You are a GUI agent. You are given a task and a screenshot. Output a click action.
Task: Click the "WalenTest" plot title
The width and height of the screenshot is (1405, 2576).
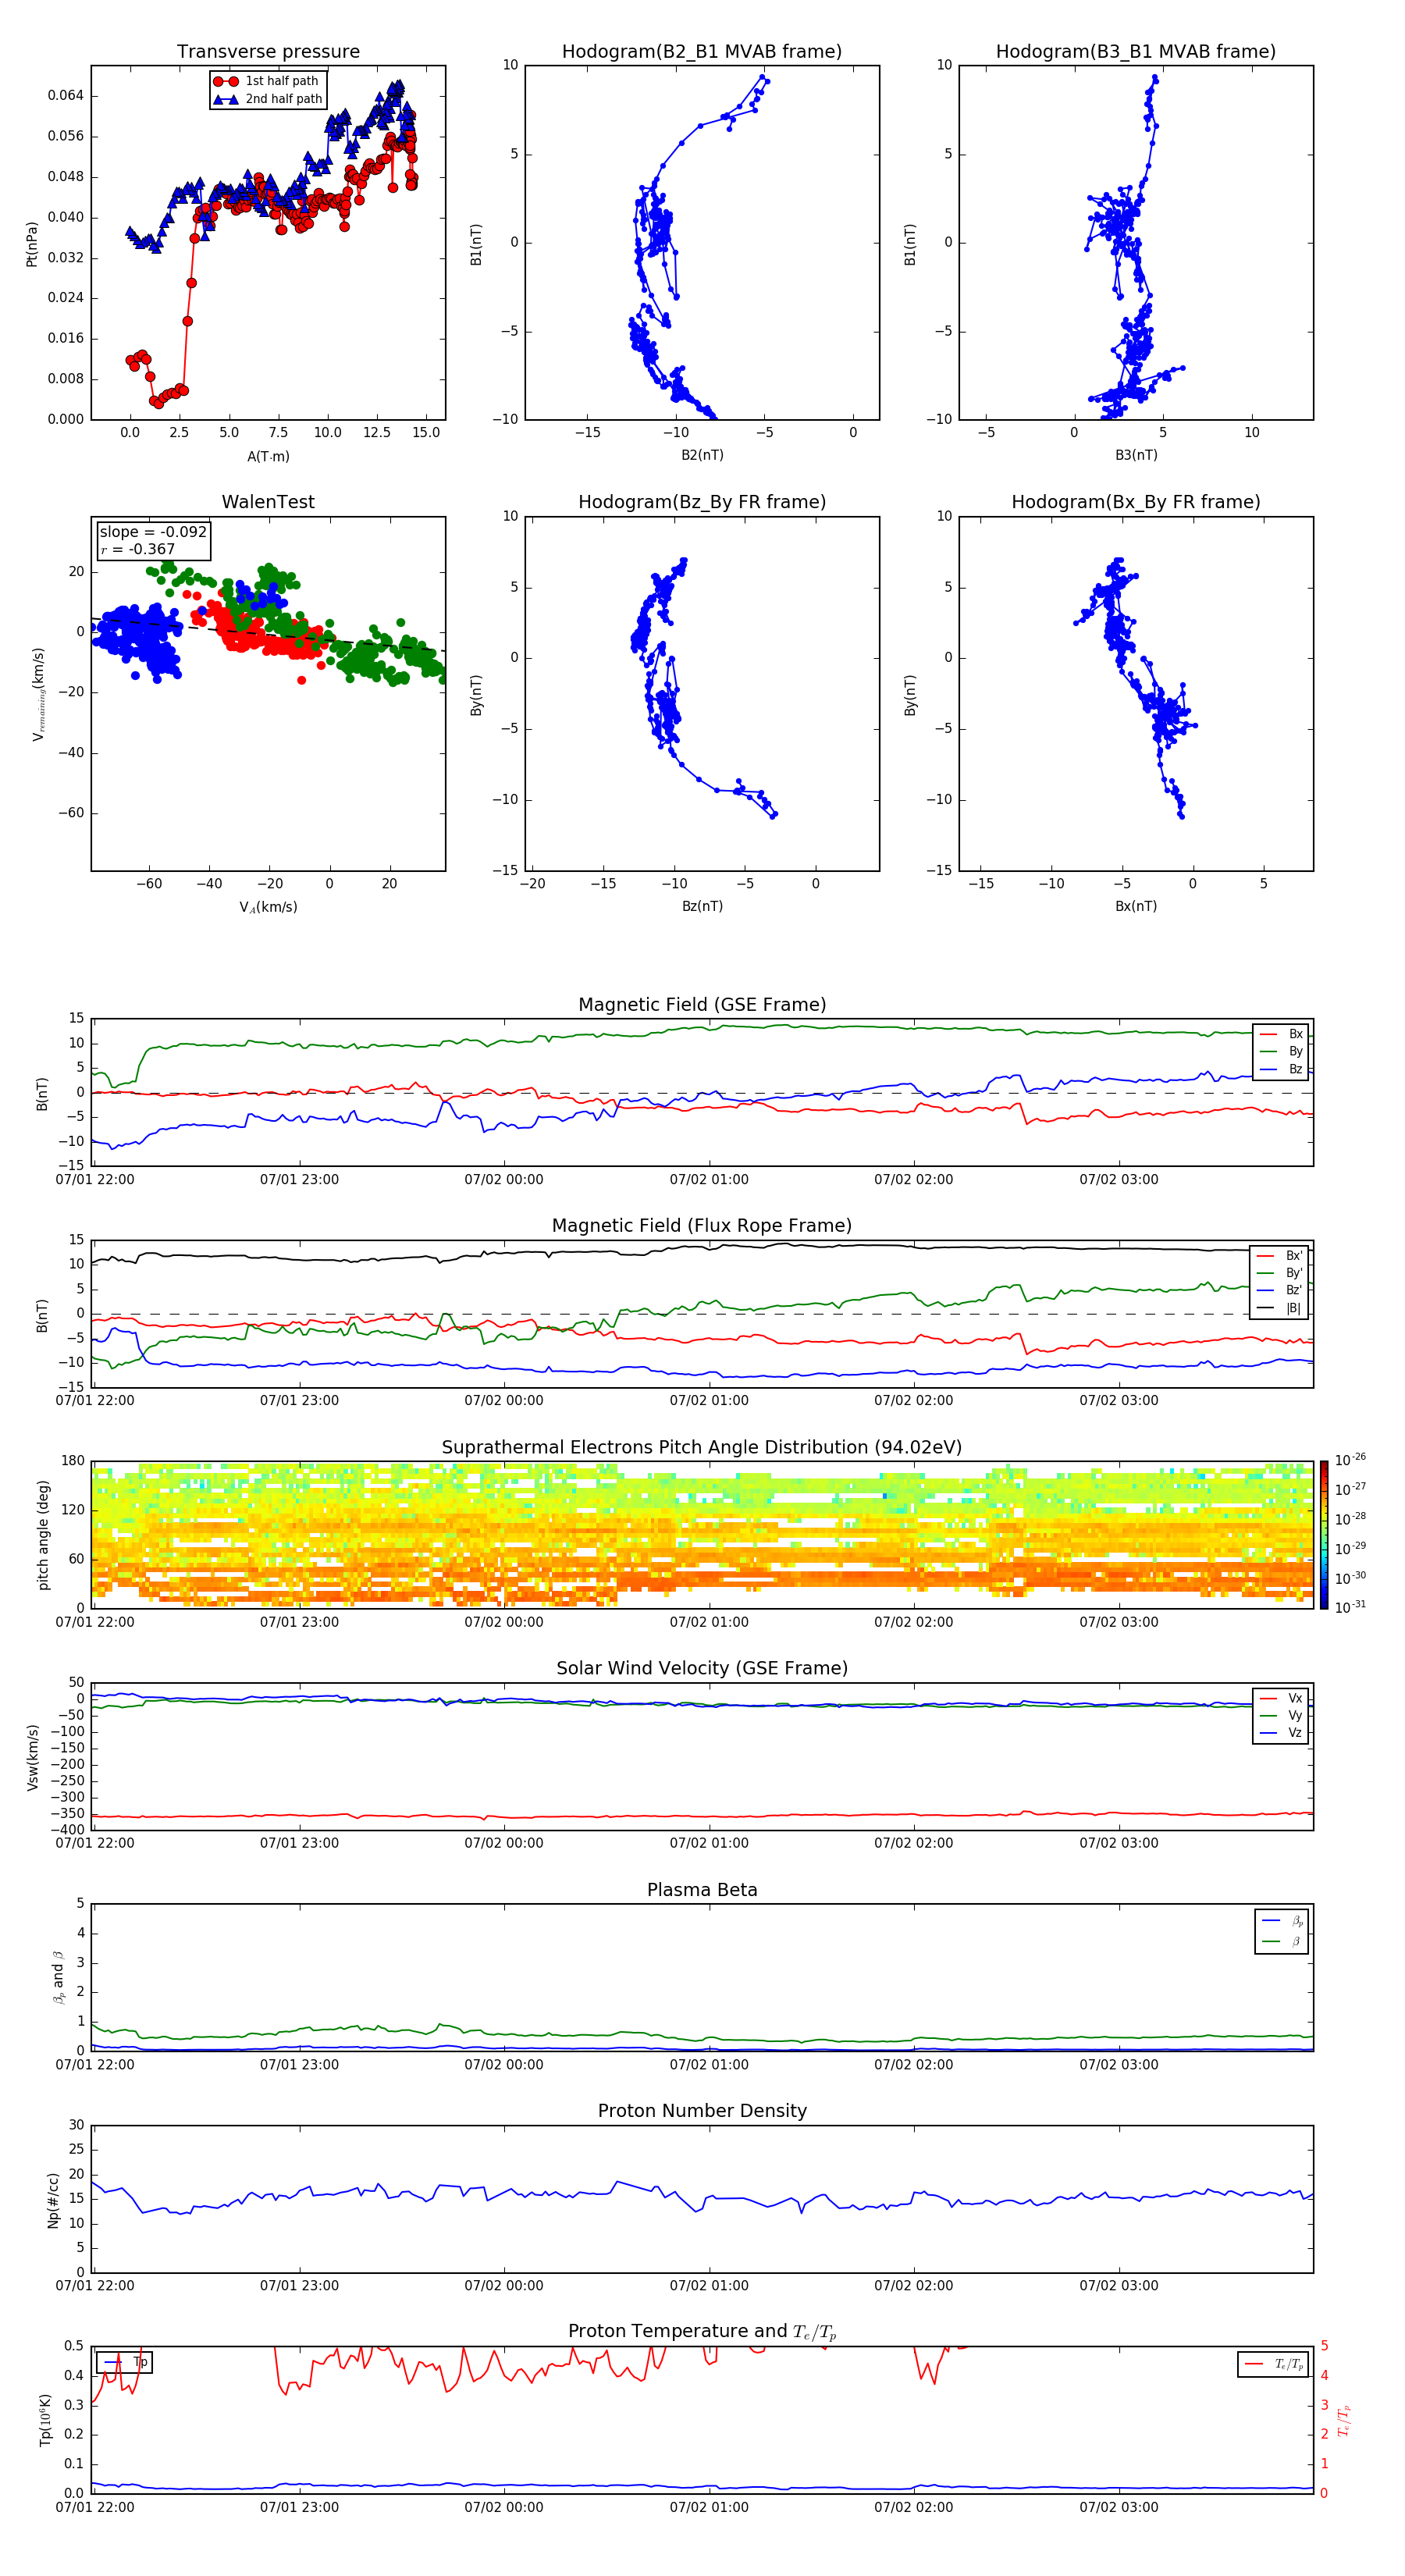[x=268, y=502]
